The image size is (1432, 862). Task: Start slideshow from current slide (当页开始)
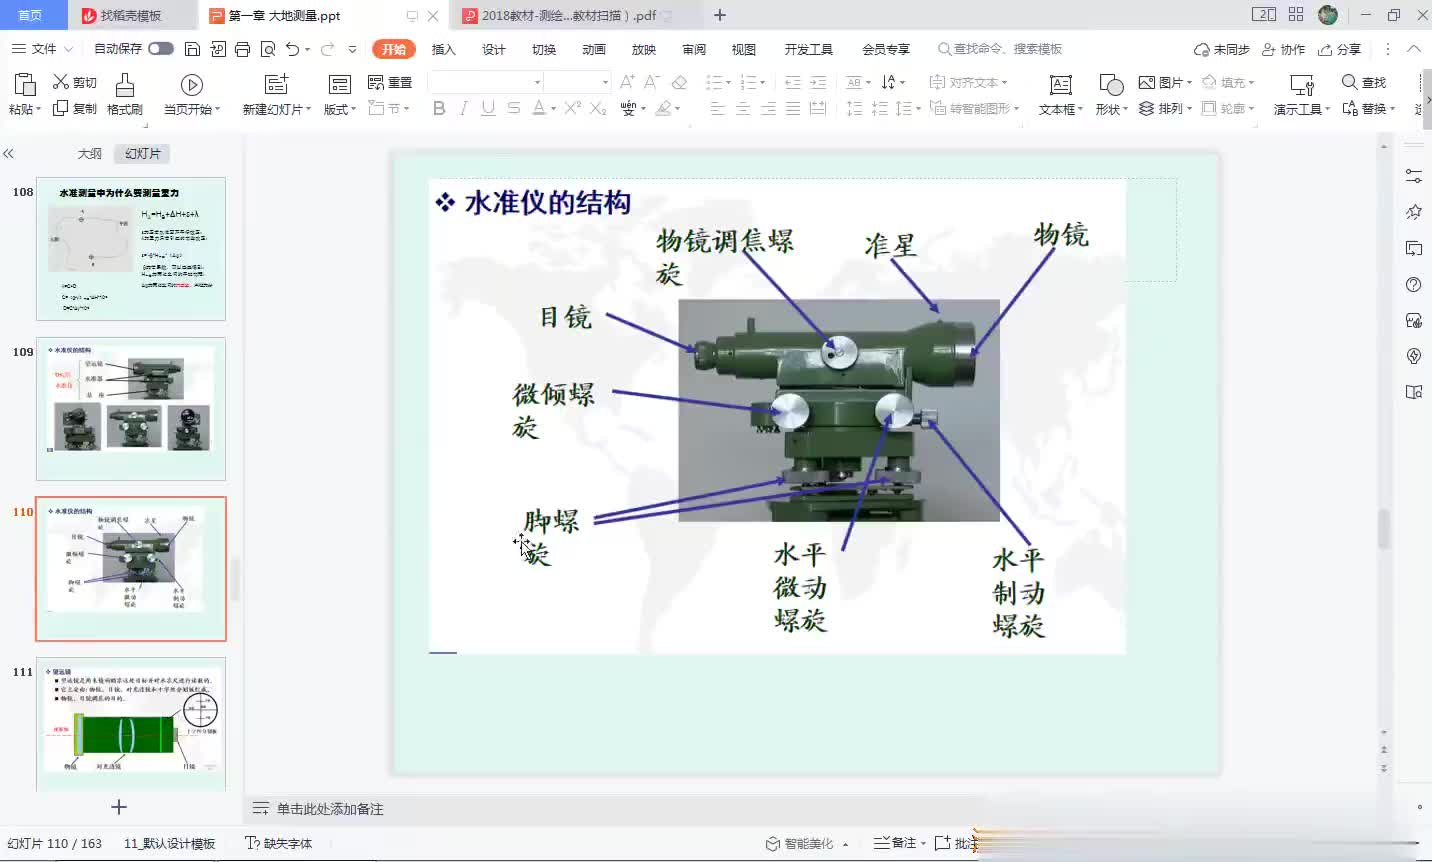tap(192, 86)
